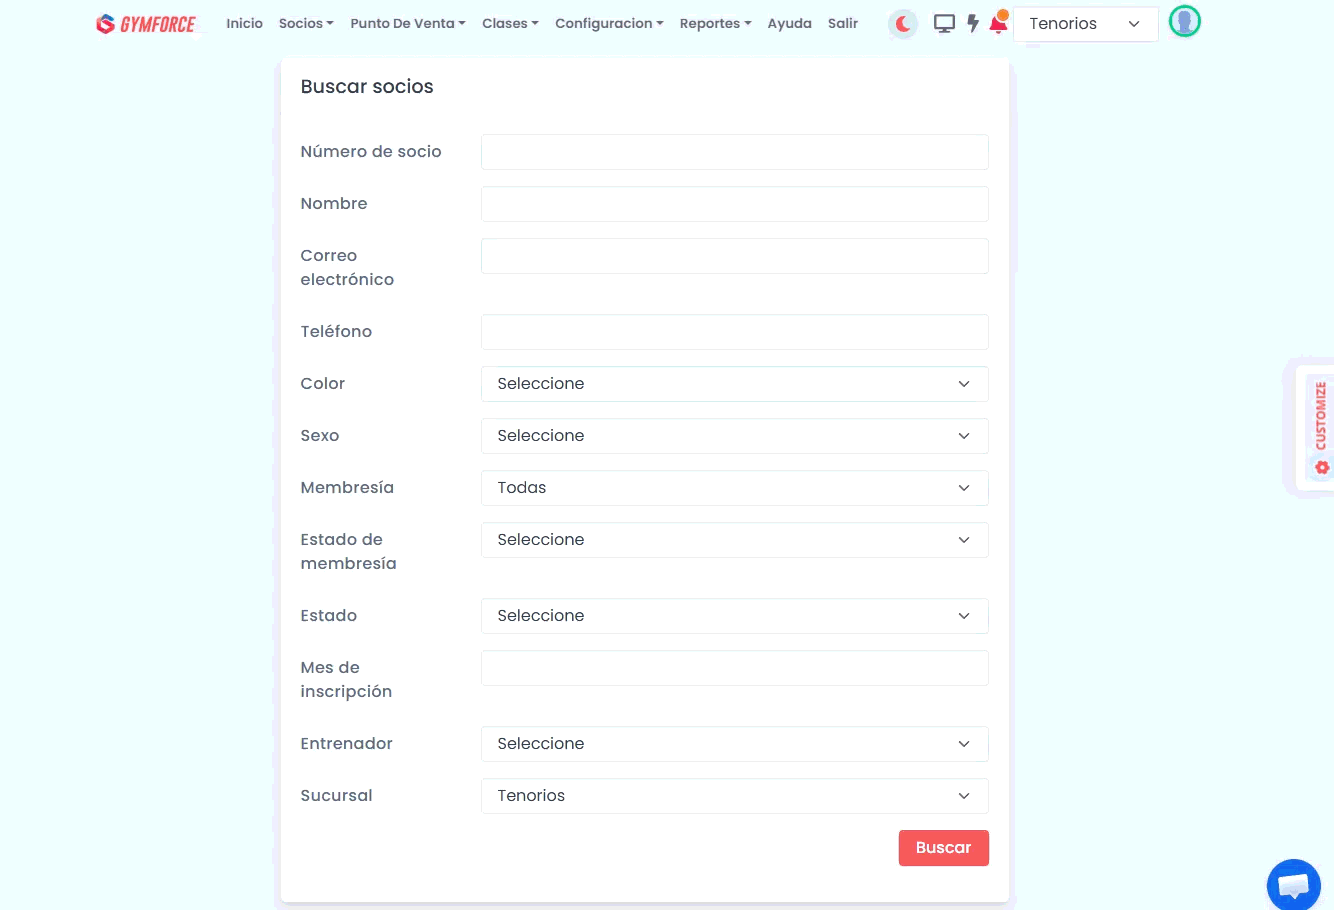The image size is (1334, 910).
Task: Open the Membresía dropdown showing Todas
Action: pyautogui.click(x=735, y=488)
